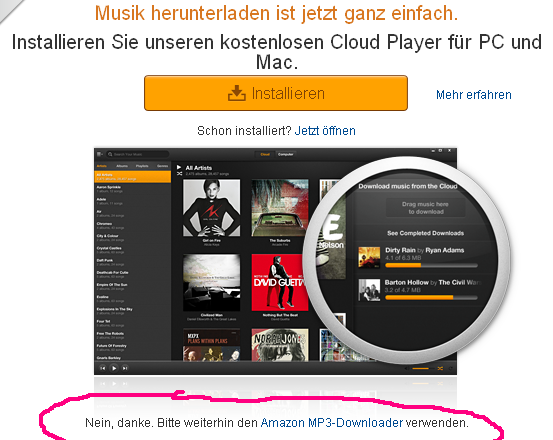
Task: Select the Computer toggle at top
Action: pyautogui.click(x=286, y=154)
